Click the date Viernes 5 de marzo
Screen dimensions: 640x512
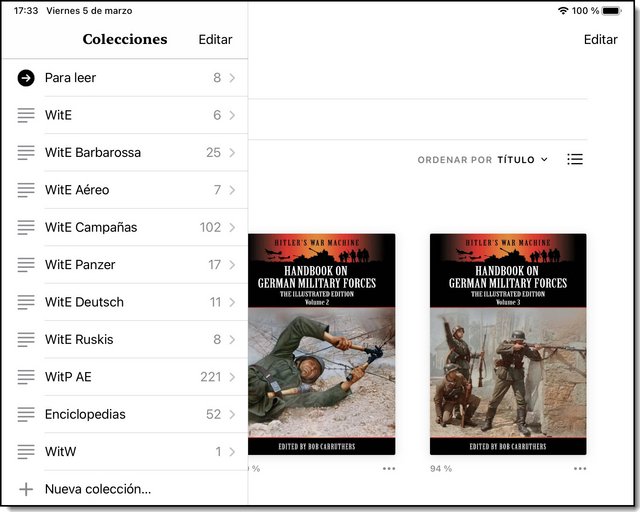(89, 11)
